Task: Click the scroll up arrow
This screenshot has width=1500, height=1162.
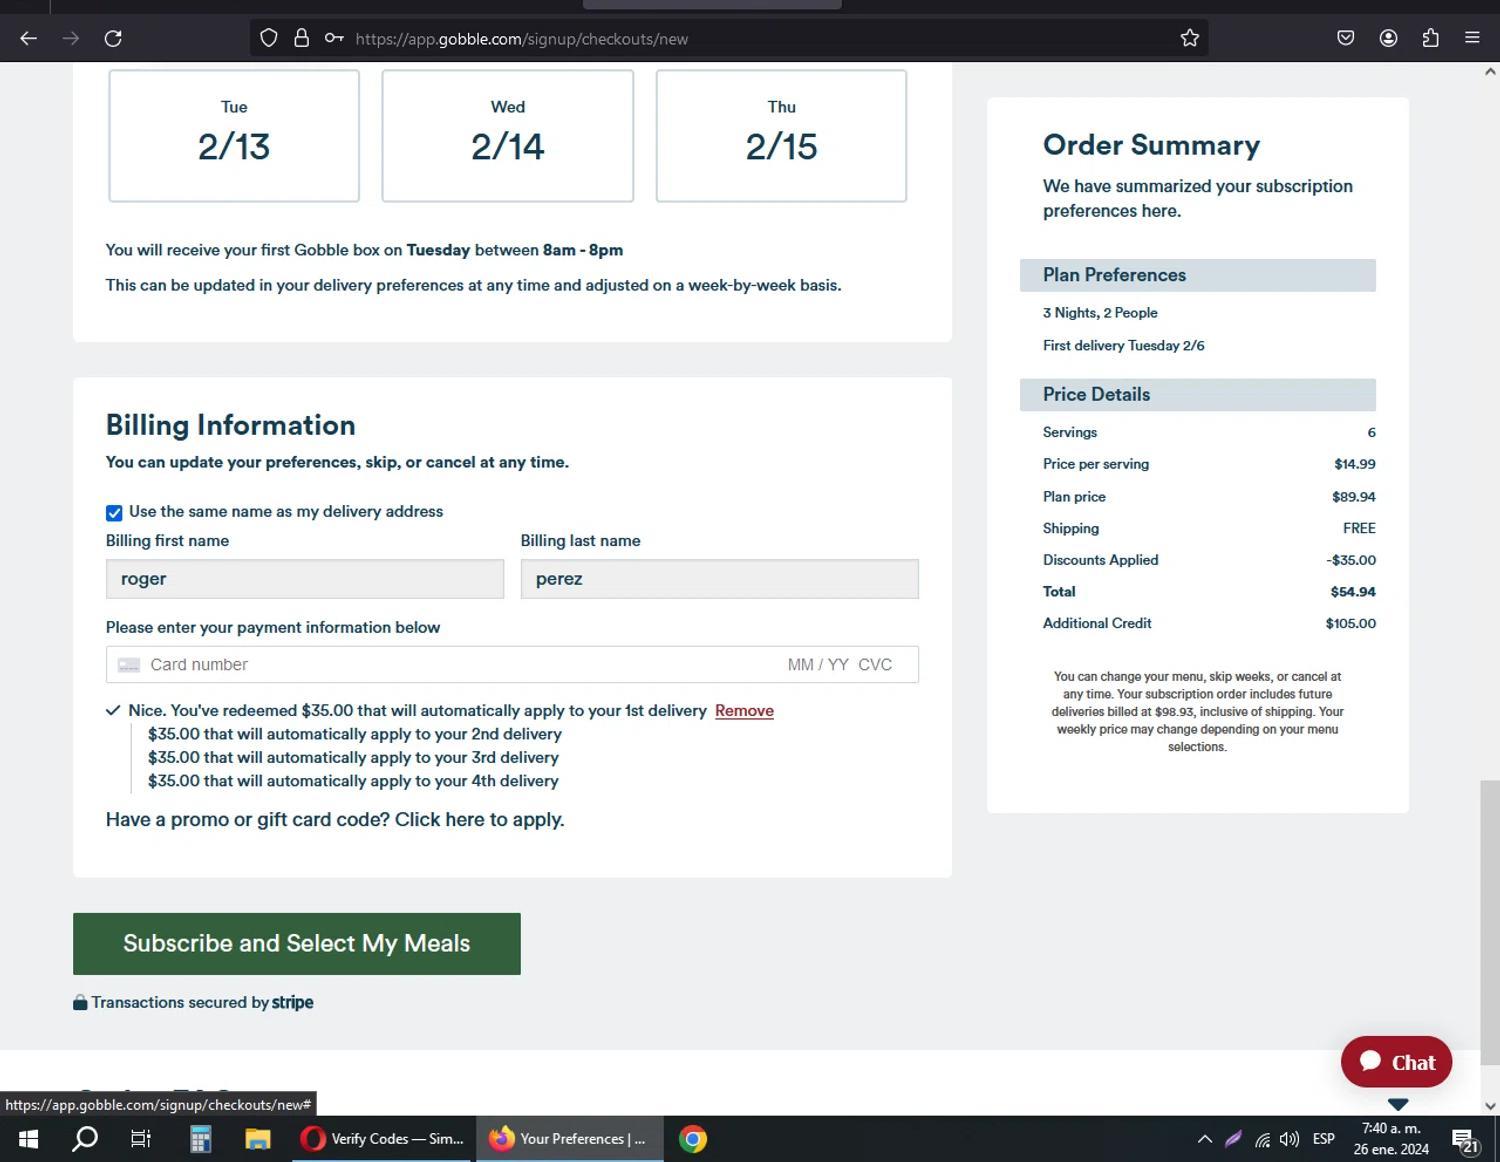Action: 1490,71
